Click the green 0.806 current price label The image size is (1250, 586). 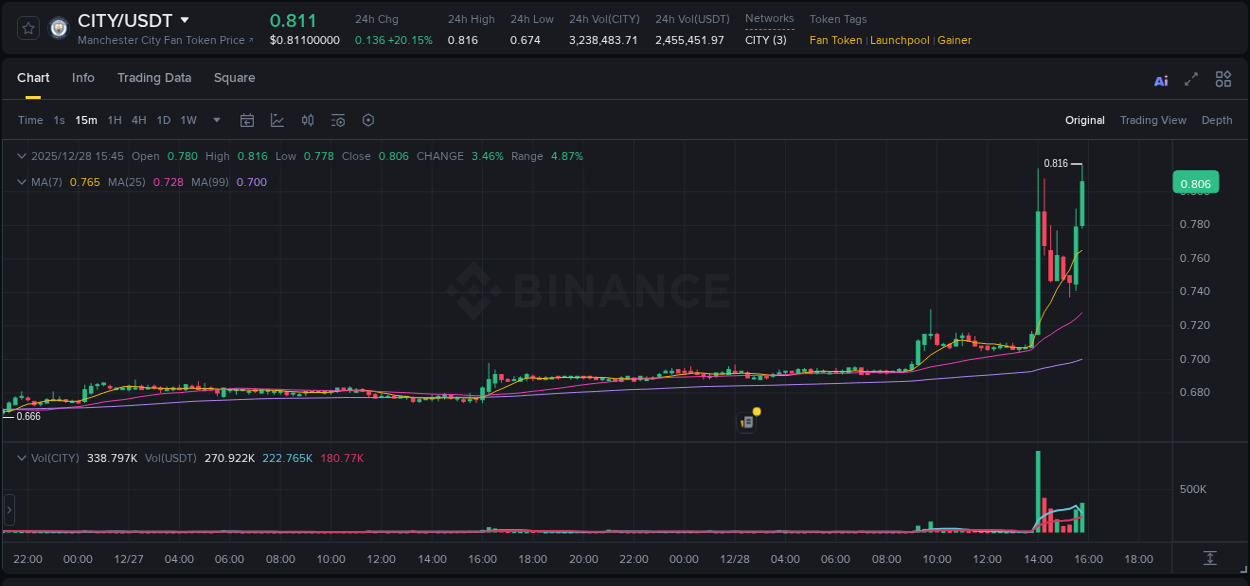click(x=1196, y=182)
